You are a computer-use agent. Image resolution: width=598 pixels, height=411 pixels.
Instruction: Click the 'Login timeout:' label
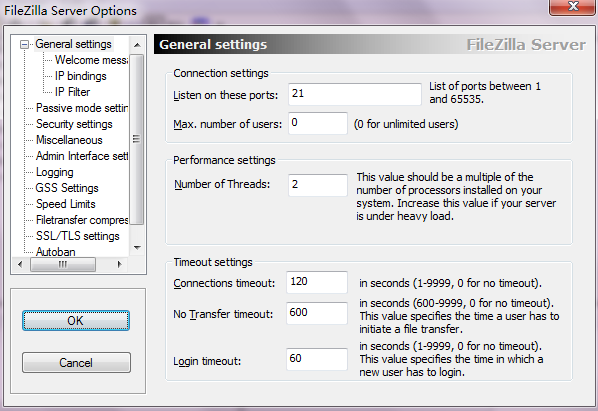click(207, 361)
